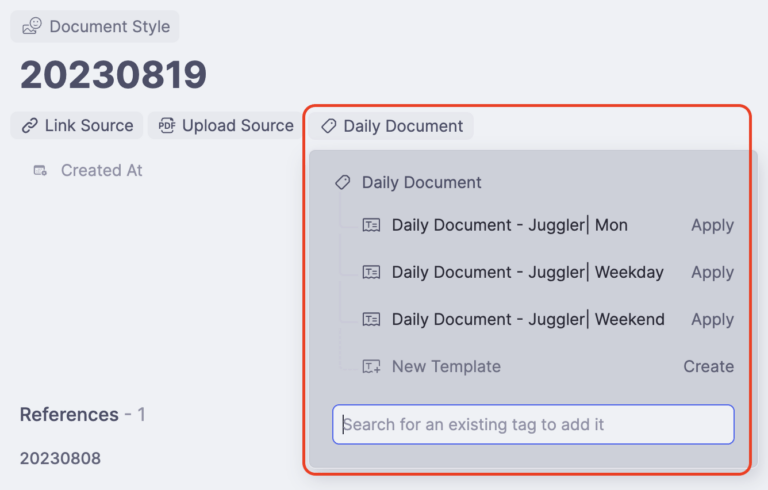Apply the Juggler Mon template

coord(712,226)
